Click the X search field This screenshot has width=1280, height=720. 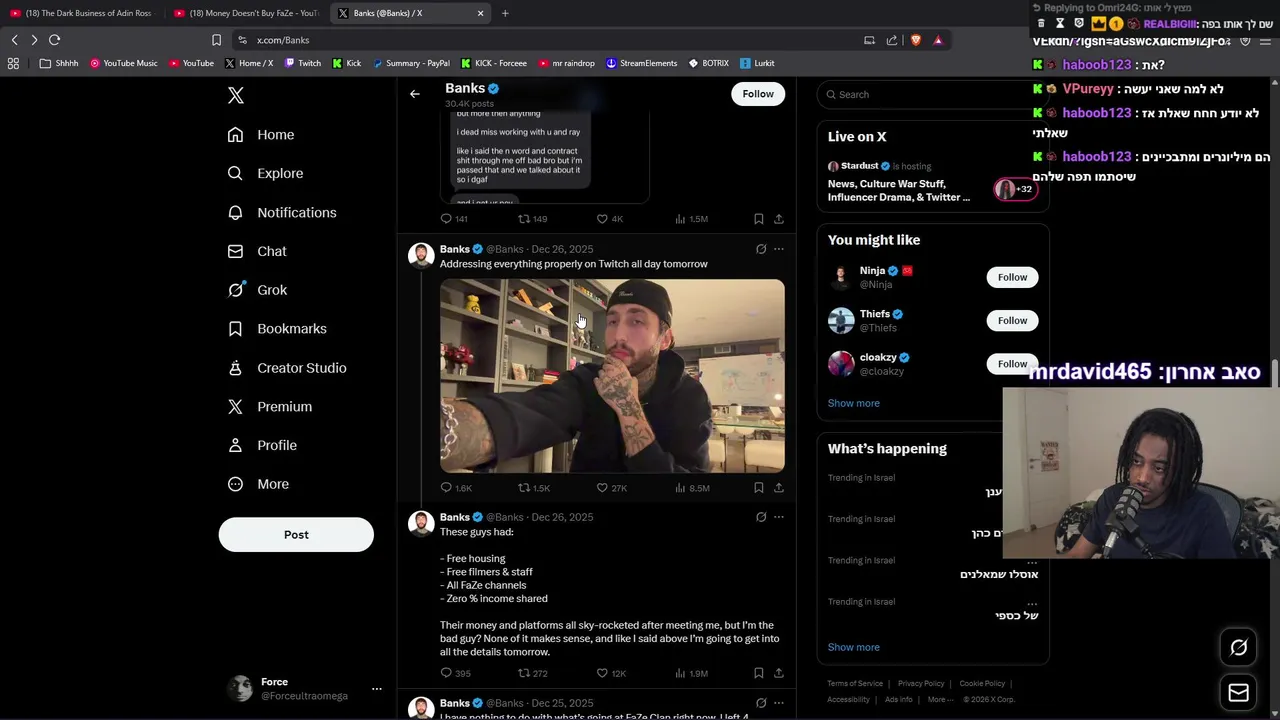[932, 94]
